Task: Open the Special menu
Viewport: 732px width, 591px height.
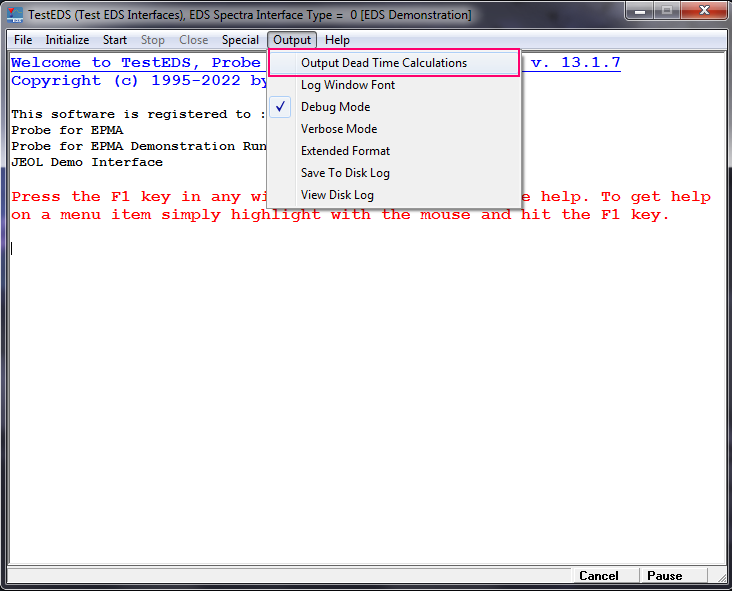Action: pos(240,40)
